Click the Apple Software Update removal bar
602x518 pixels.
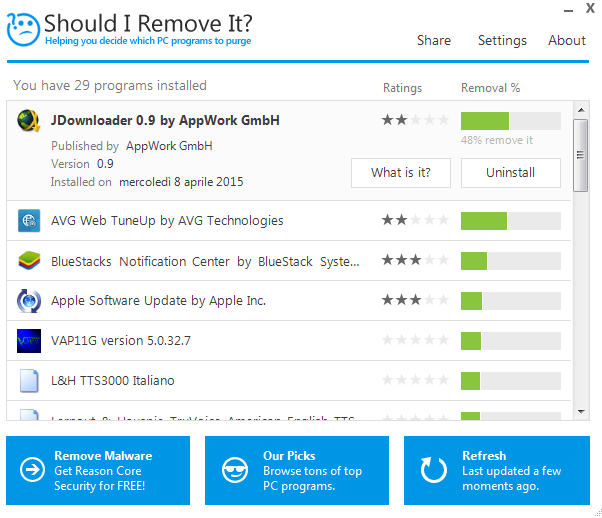point(511,301)
